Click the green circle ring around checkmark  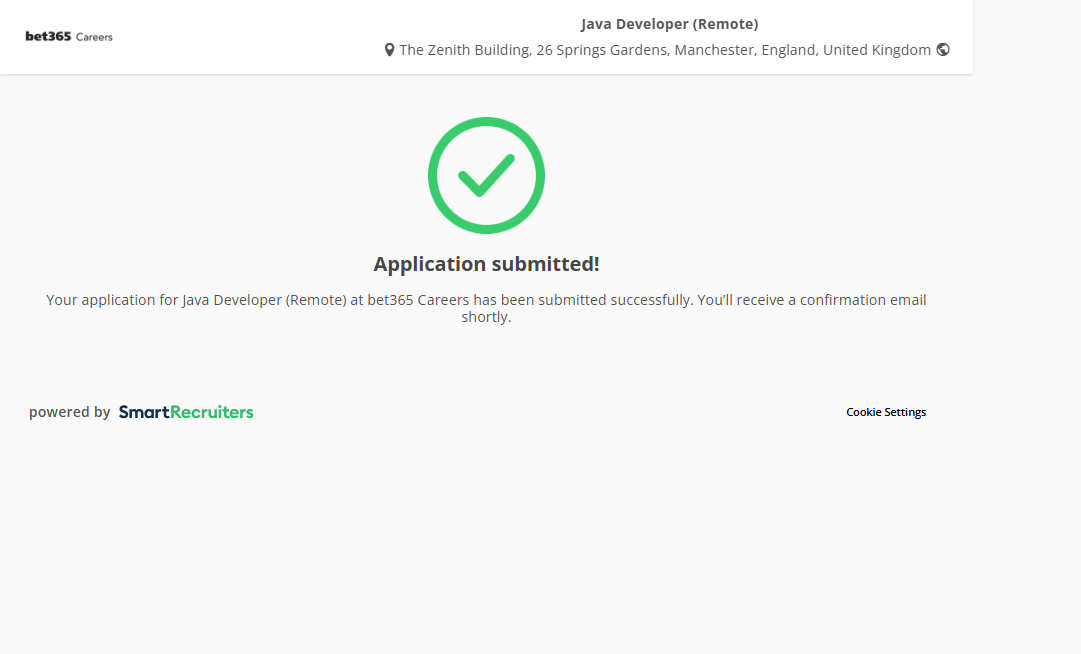pos(435,176)
